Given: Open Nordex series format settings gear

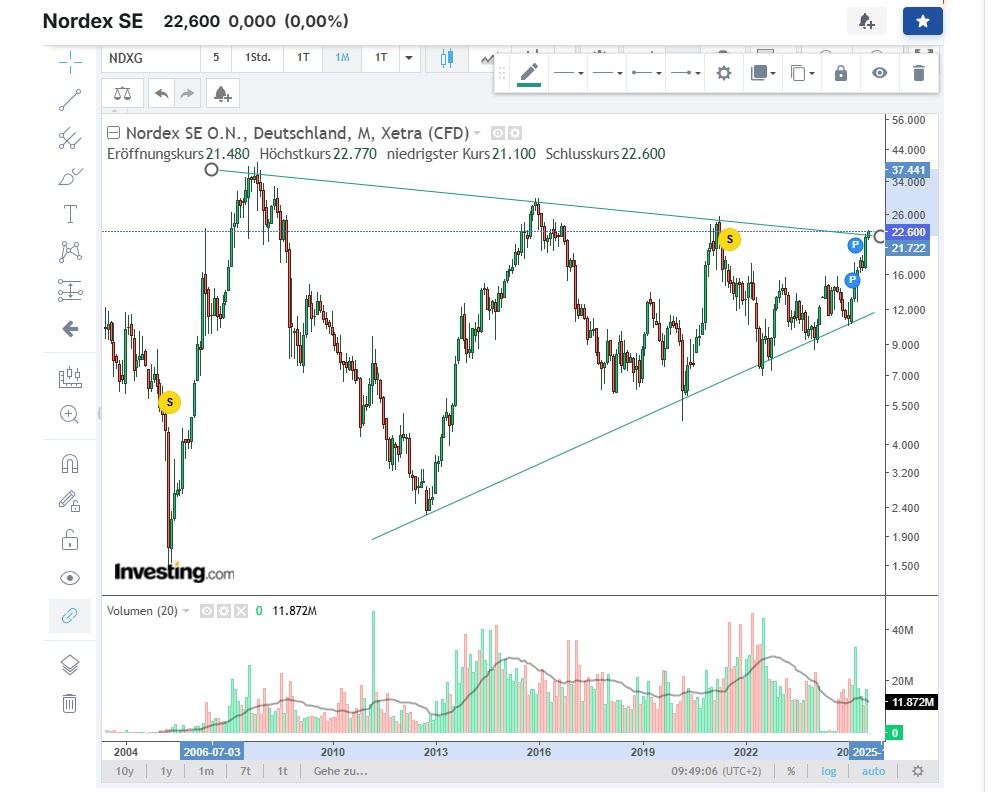Looking at the screenshot, I should (515, 133).
